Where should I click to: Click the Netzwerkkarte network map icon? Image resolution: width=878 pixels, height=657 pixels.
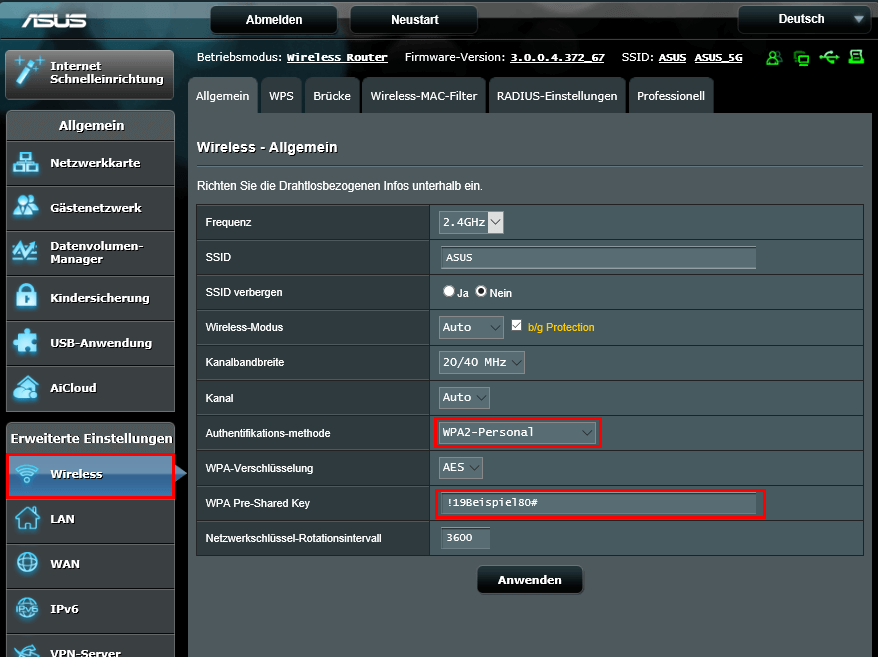pyautogui.click(x=25, y=163)
